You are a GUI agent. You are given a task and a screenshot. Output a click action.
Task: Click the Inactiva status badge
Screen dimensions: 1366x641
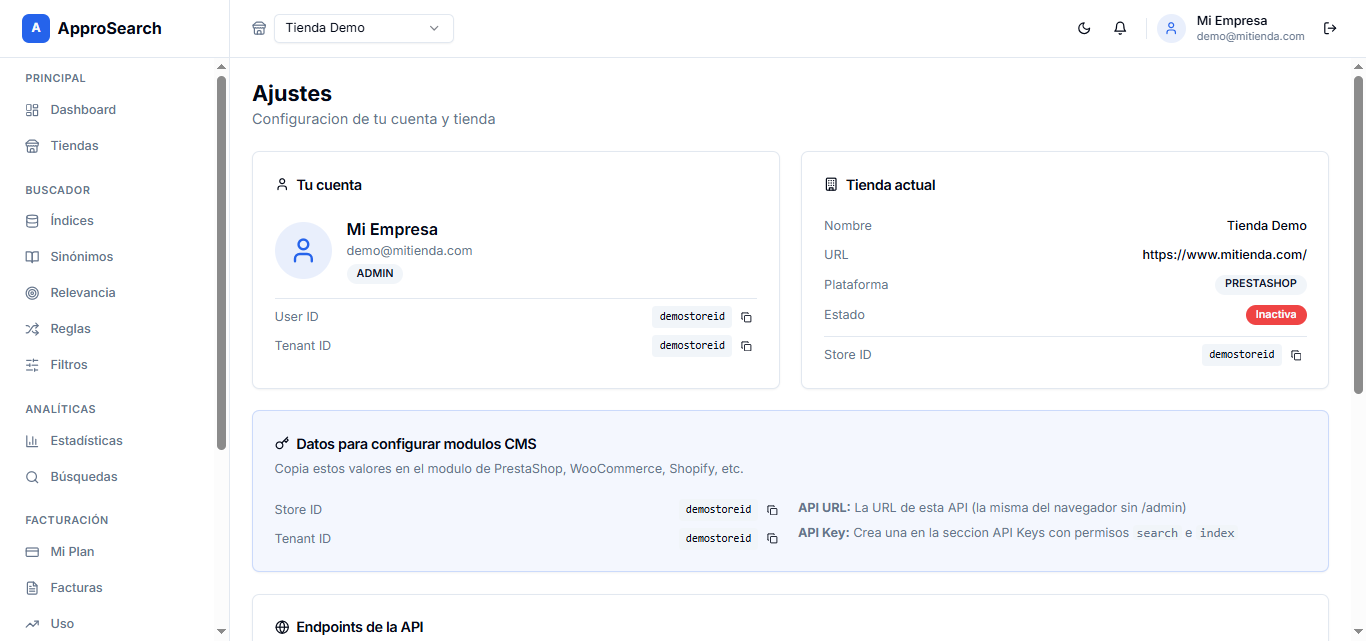pos(1276,315)
